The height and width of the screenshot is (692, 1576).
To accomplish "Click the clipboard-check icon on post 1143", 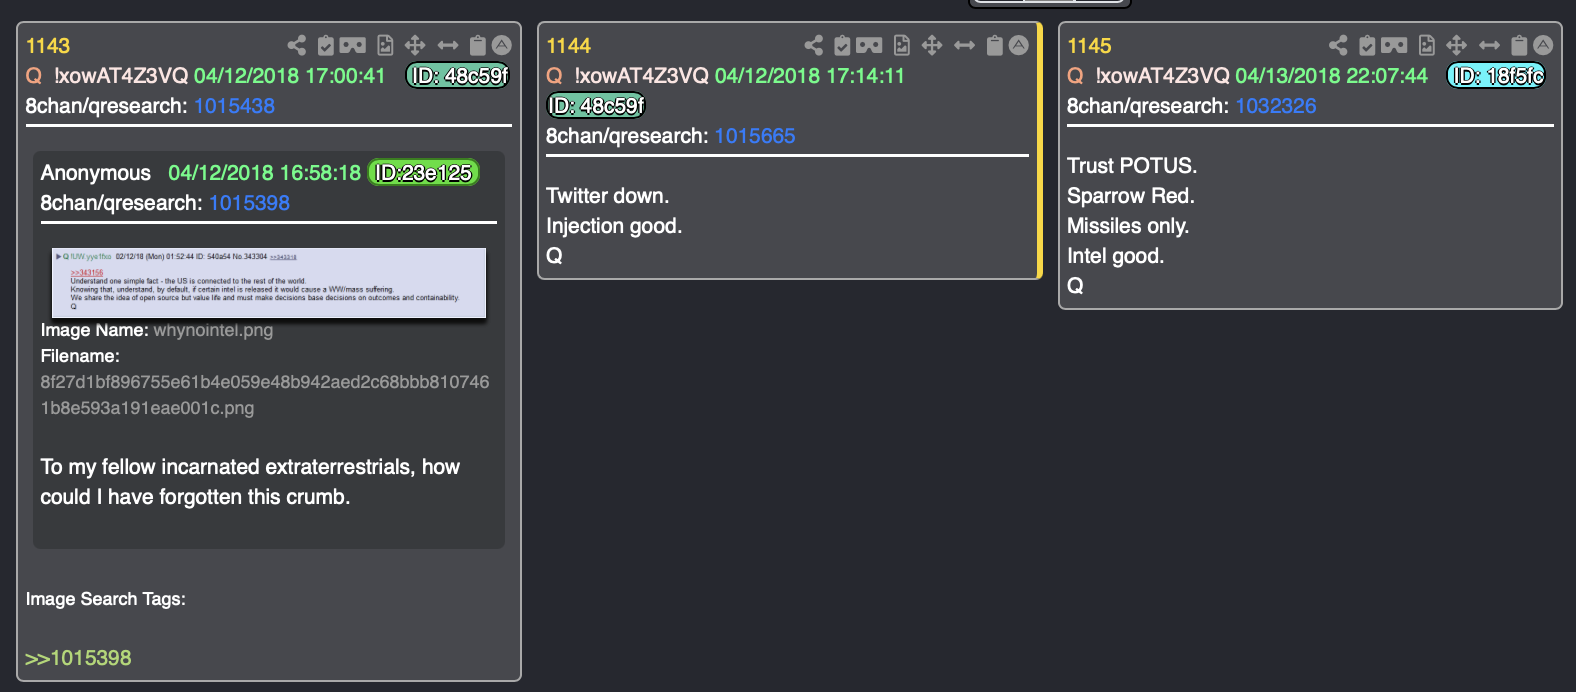I will tap(326, 45).
